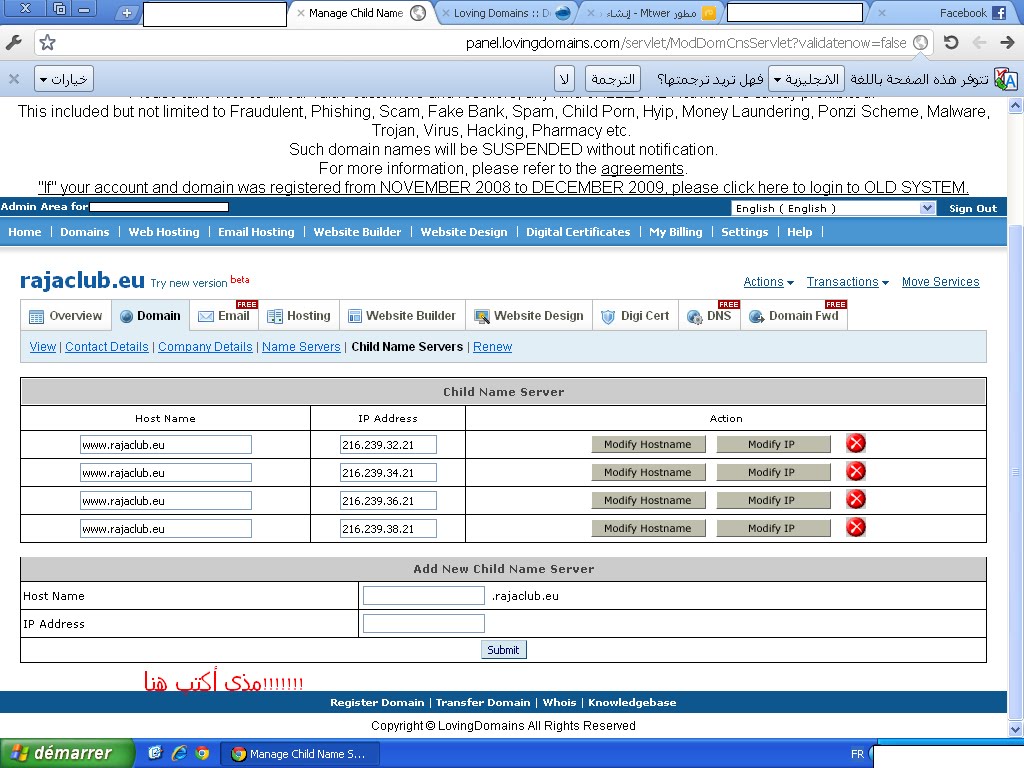
Task: Click the Whois footer link
Action: coord(559,703)
